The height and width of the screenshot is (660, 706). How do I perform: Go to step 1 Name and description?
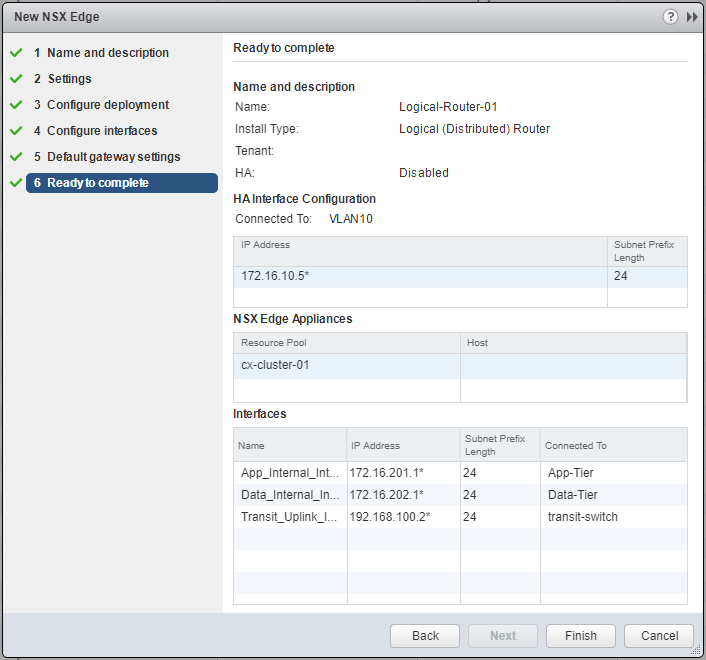coord(107,53)
